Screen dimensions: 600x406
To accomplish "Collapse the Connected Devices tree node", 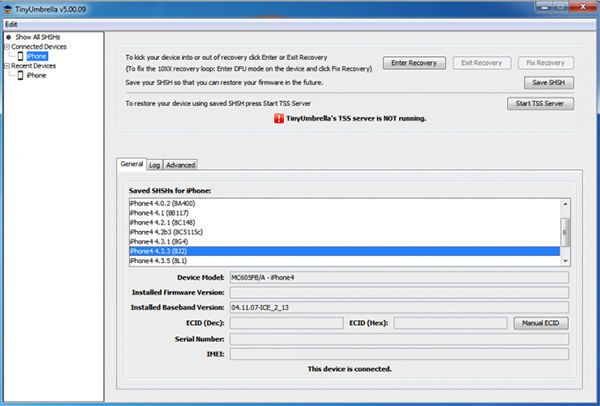I will 7,47.
